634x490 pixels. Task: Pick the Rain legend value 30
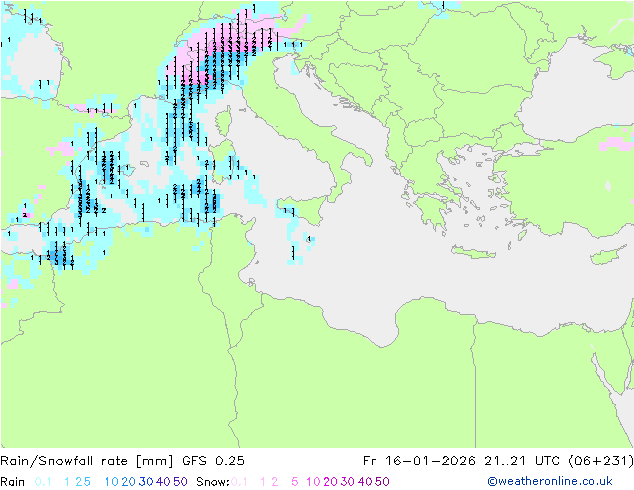click(x=146, y=482)
